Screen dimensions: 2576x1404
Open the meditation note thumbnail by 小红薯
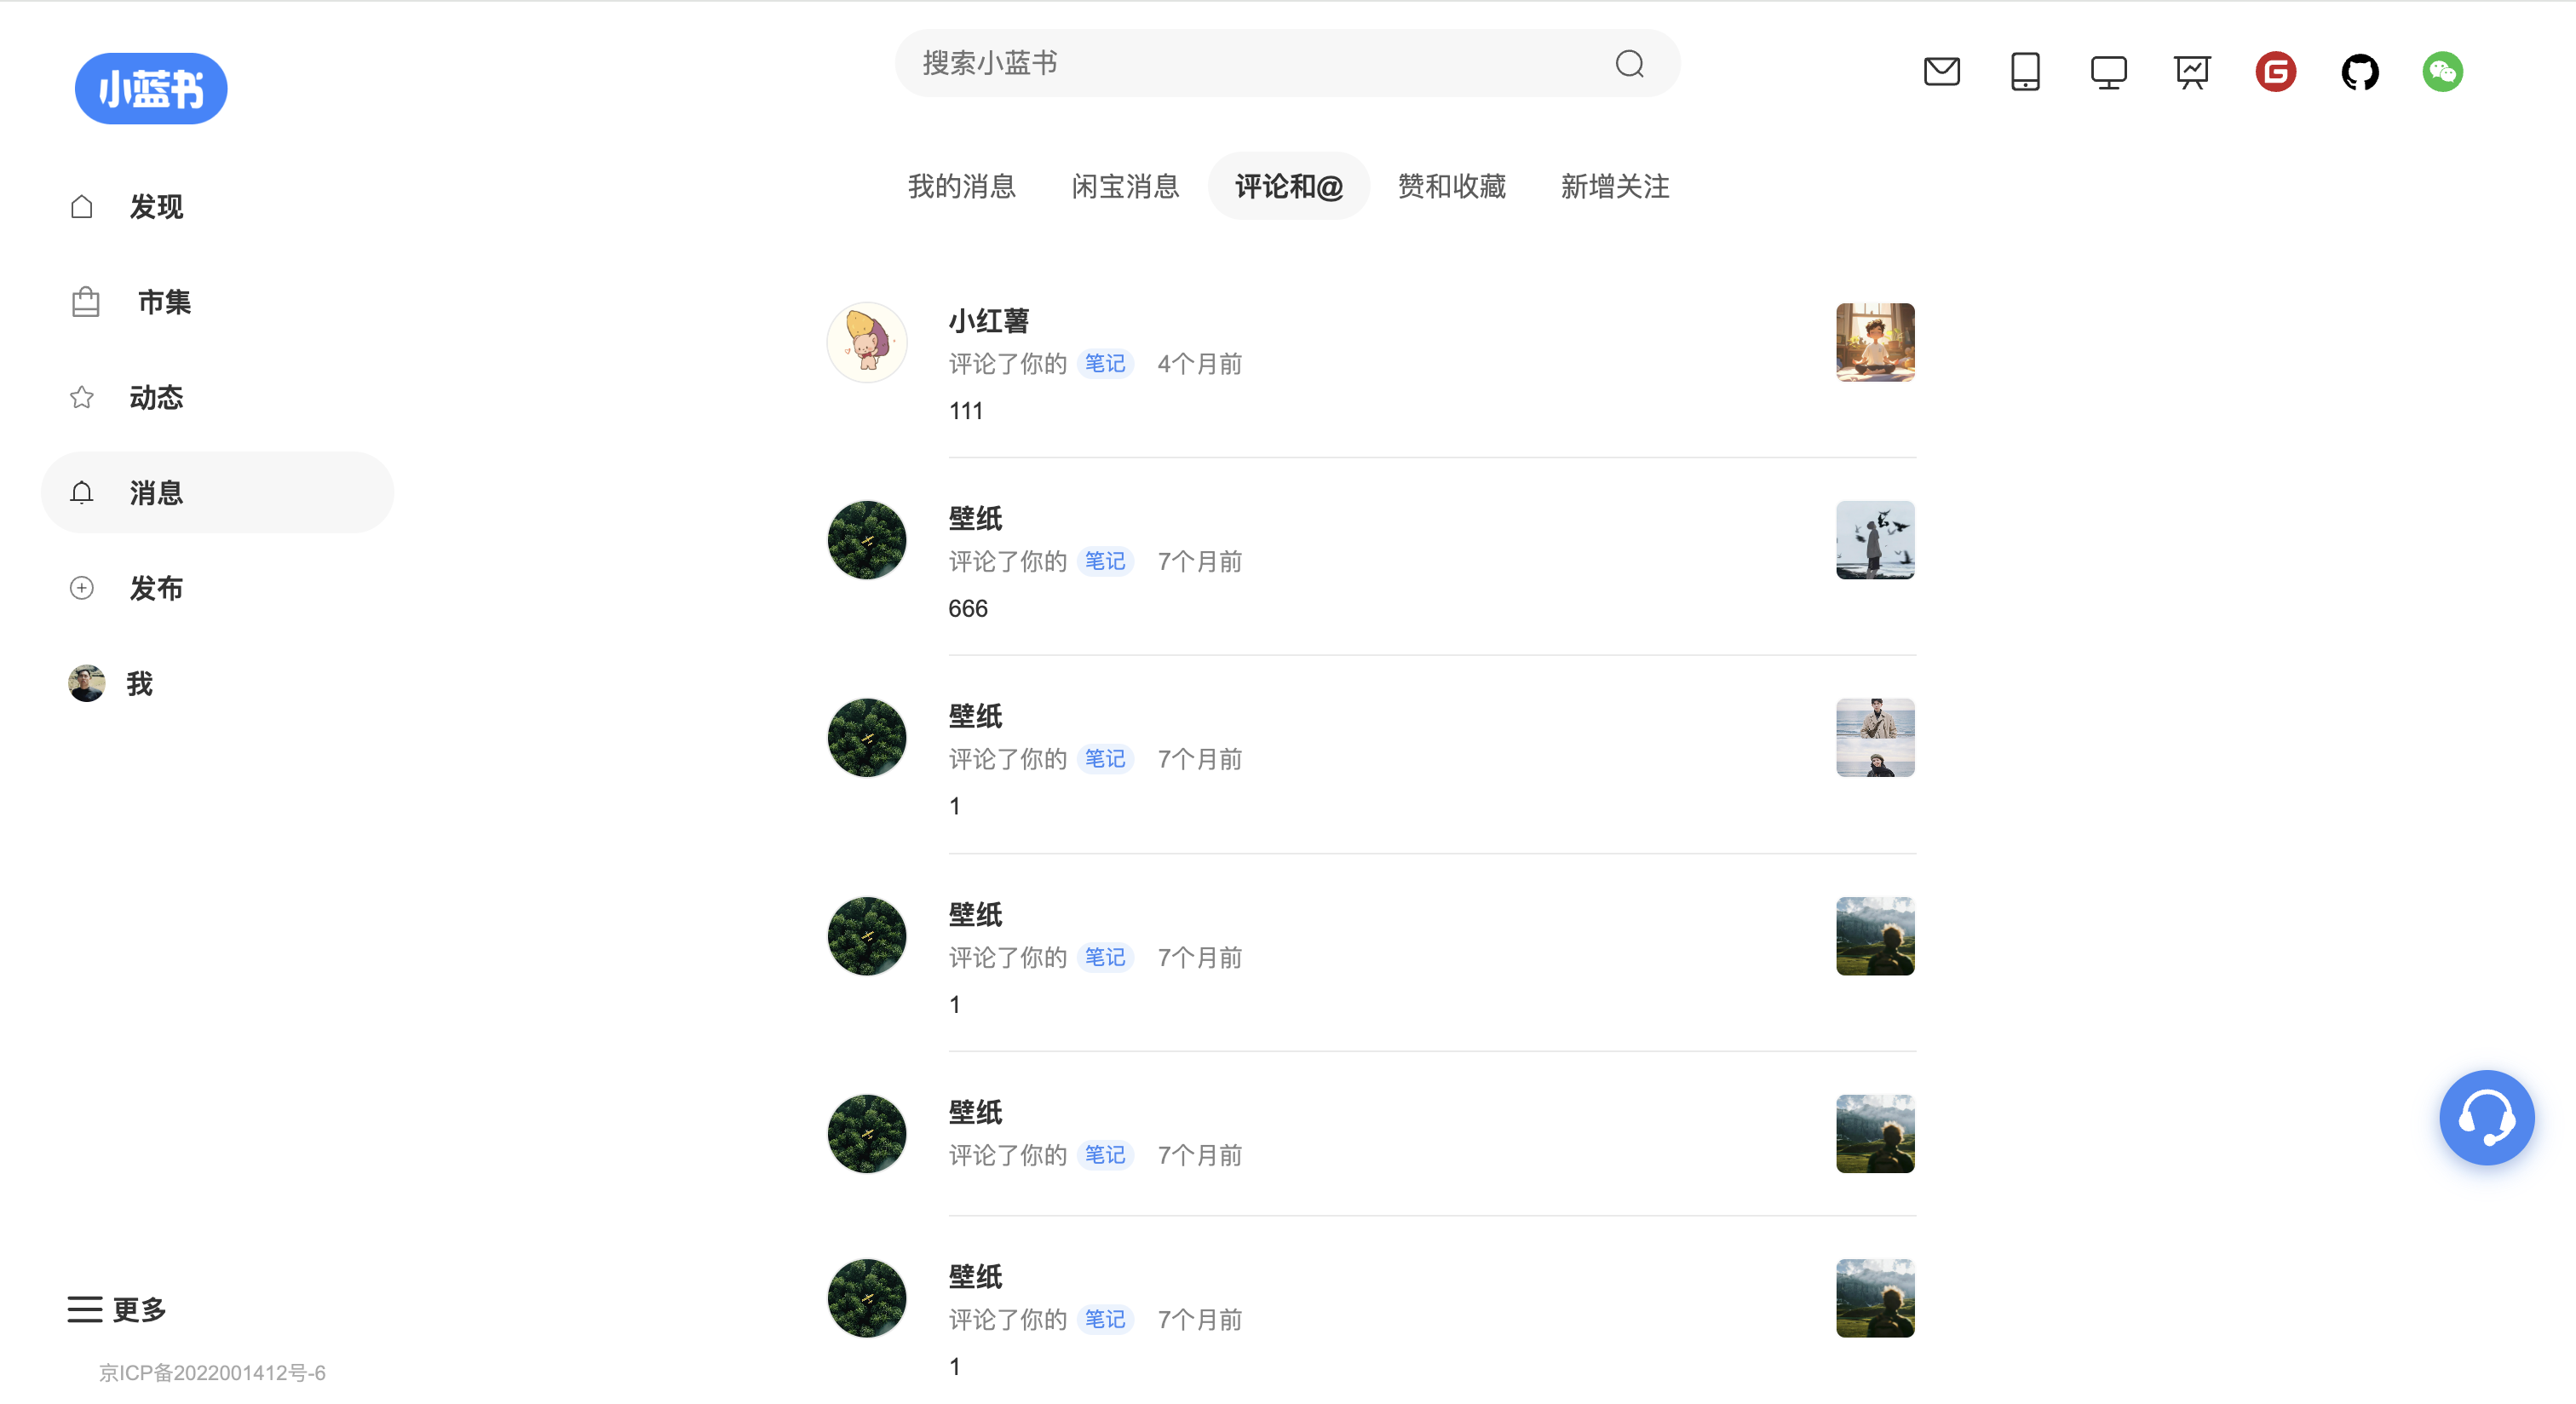[1874, 343]
